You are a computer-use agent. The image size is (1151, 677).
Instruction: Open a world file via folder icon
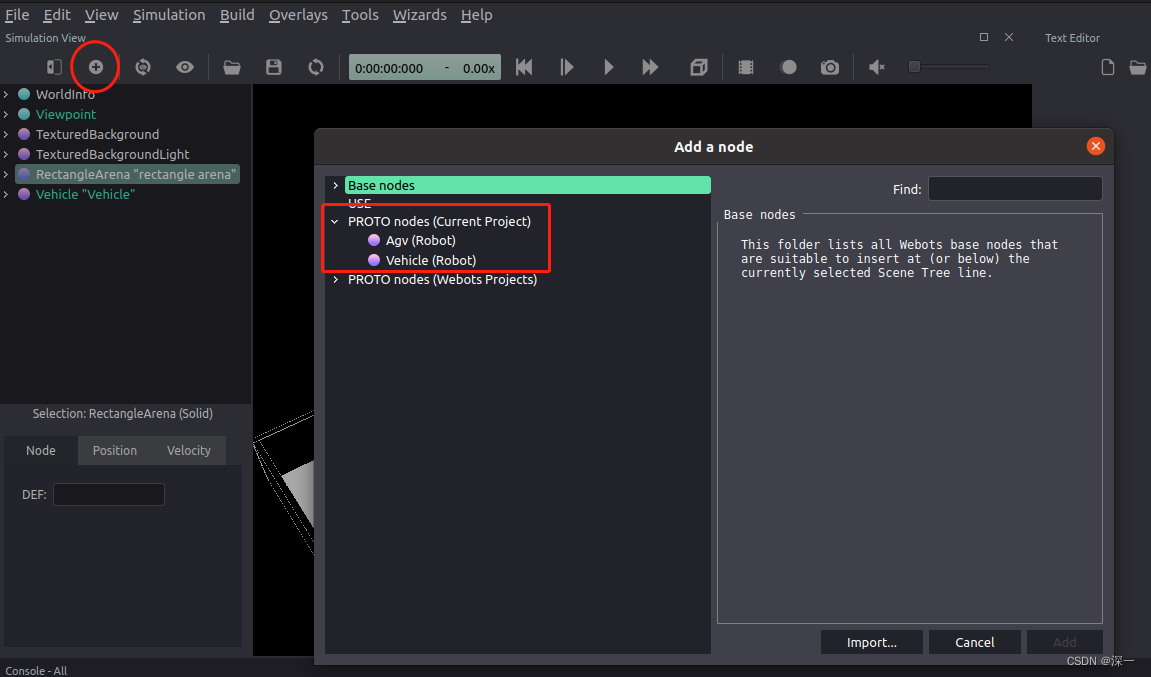[x=231, y=66]
